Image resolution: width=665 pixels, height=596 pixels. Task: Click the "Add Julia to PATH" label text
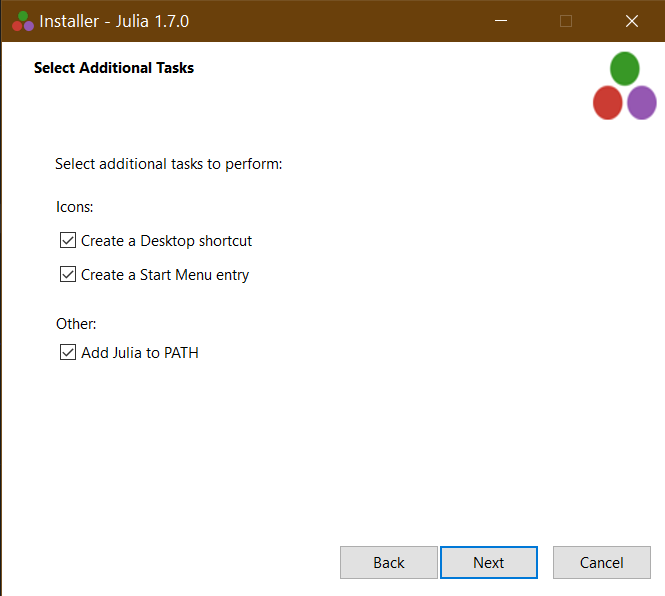[140, 353]
